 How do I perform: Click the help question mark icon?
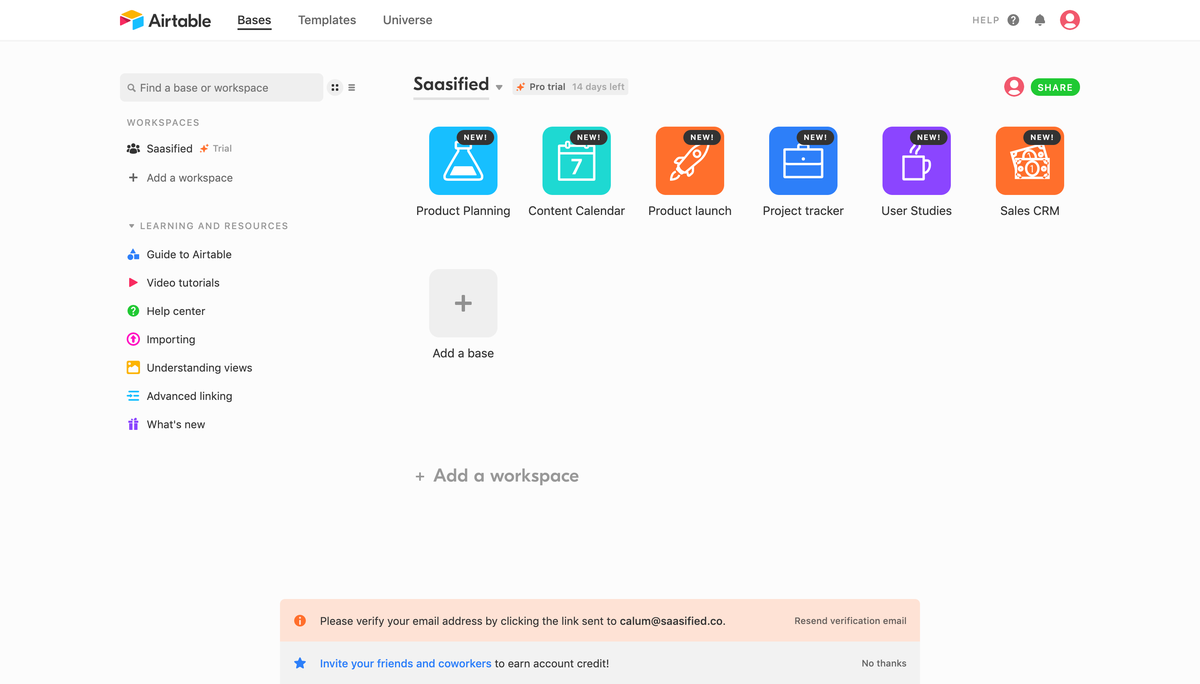pos(1013,20)
